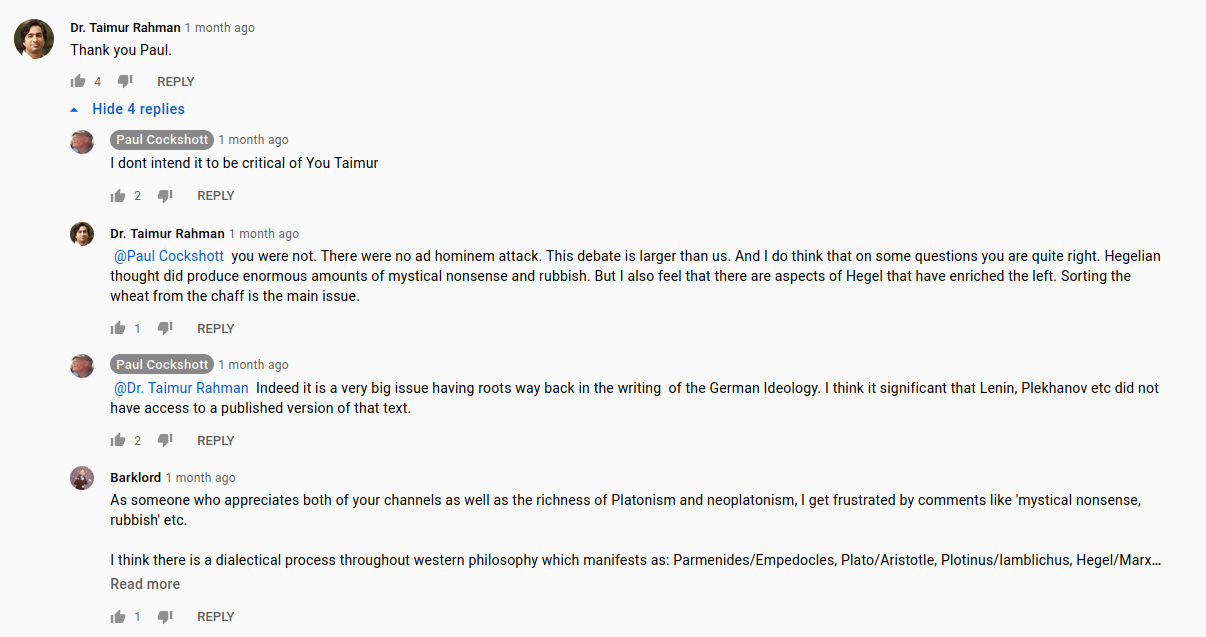
Task: Reply to the "Thank you Paul" comment
Action: pos(176,82)
